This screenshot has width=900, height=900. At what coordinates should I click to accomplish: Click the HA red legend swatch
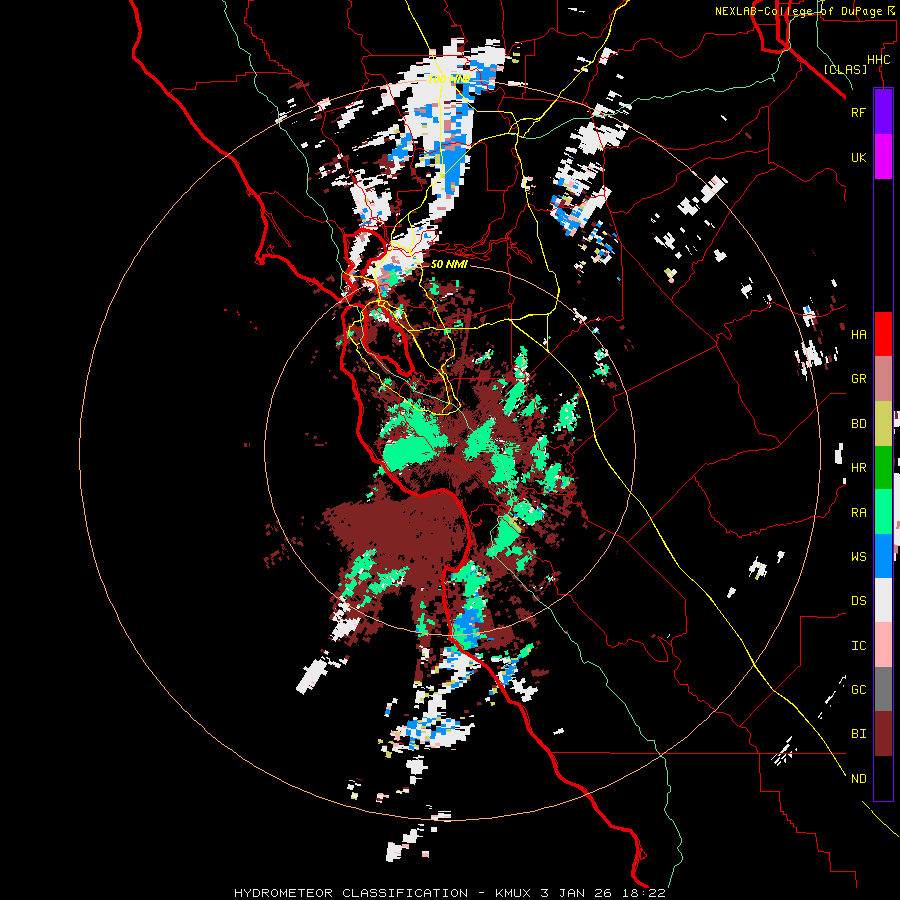pos(883,334)
